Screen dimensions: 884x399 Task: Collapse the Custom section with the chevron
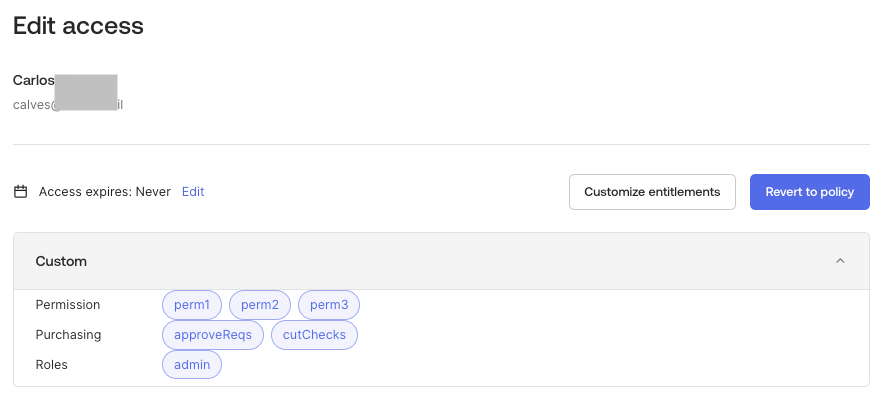coord(840,261)
